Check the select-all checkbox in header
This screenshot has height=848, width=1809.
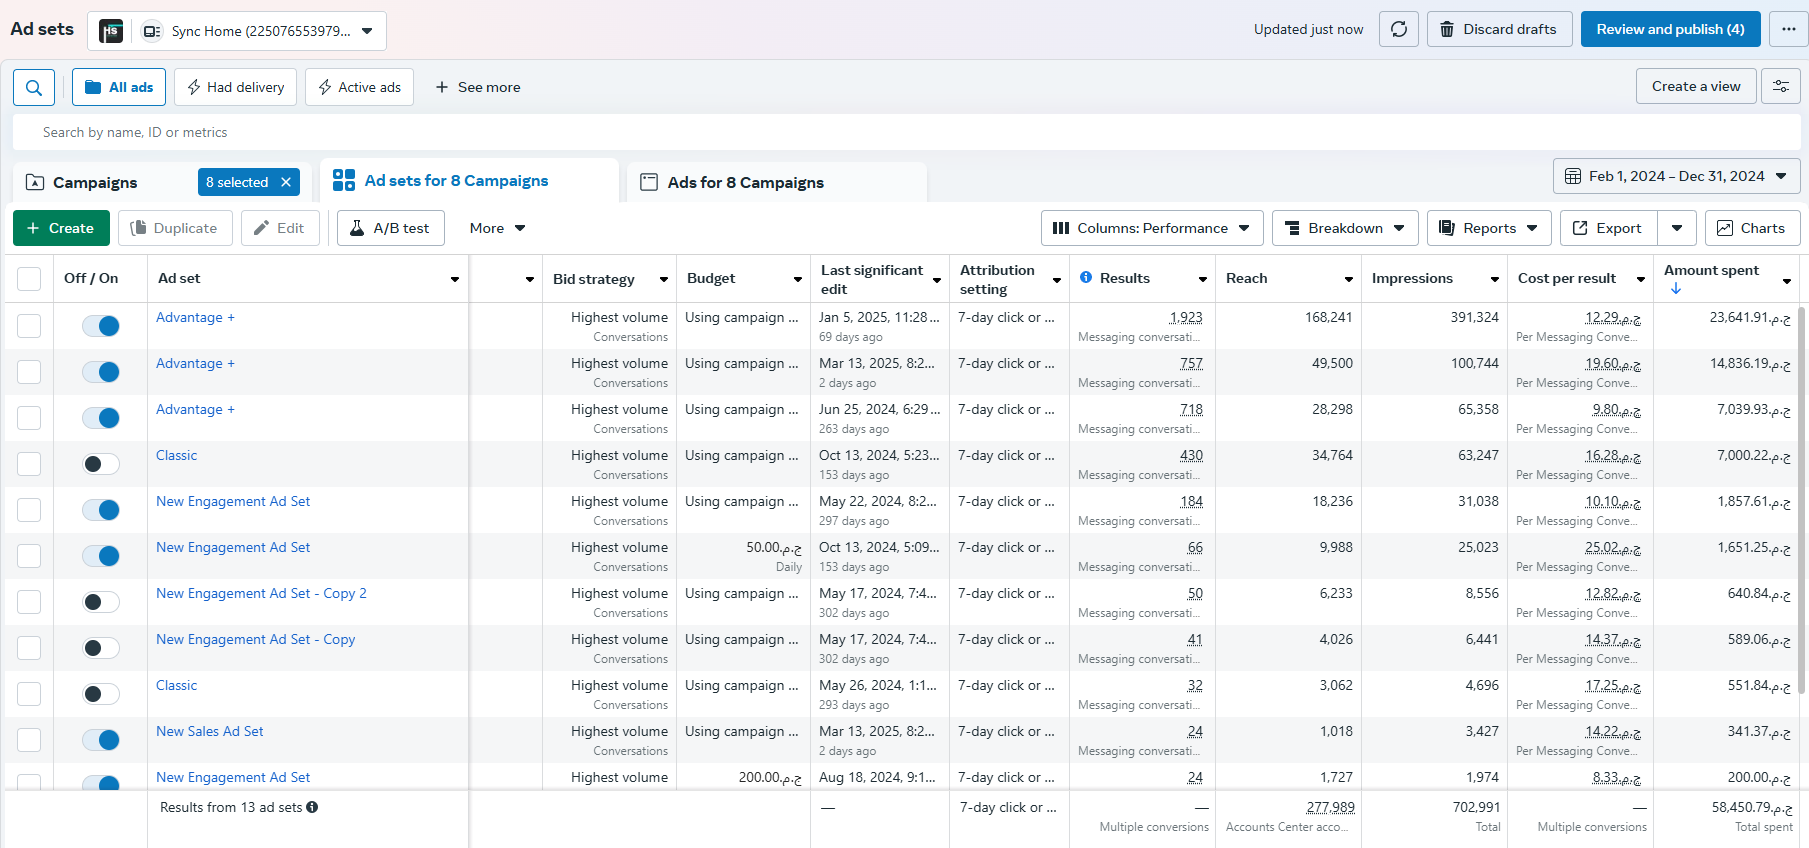29,279
